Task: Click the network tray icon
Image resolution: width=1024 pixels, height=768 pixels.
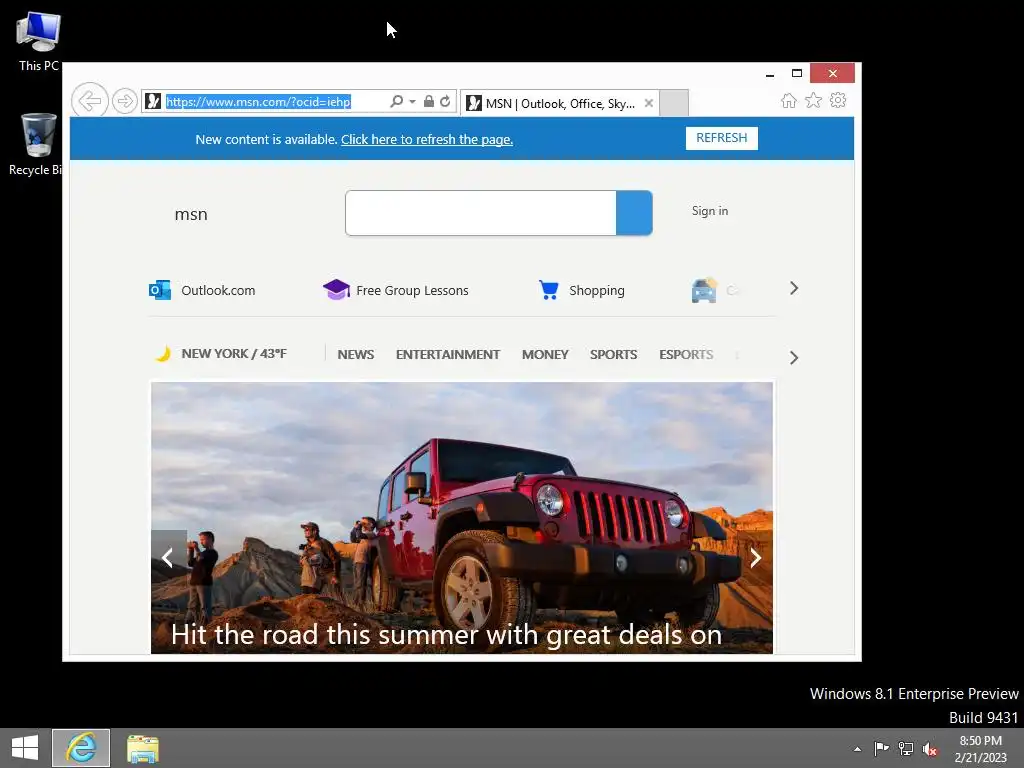Action: [906, 748]
